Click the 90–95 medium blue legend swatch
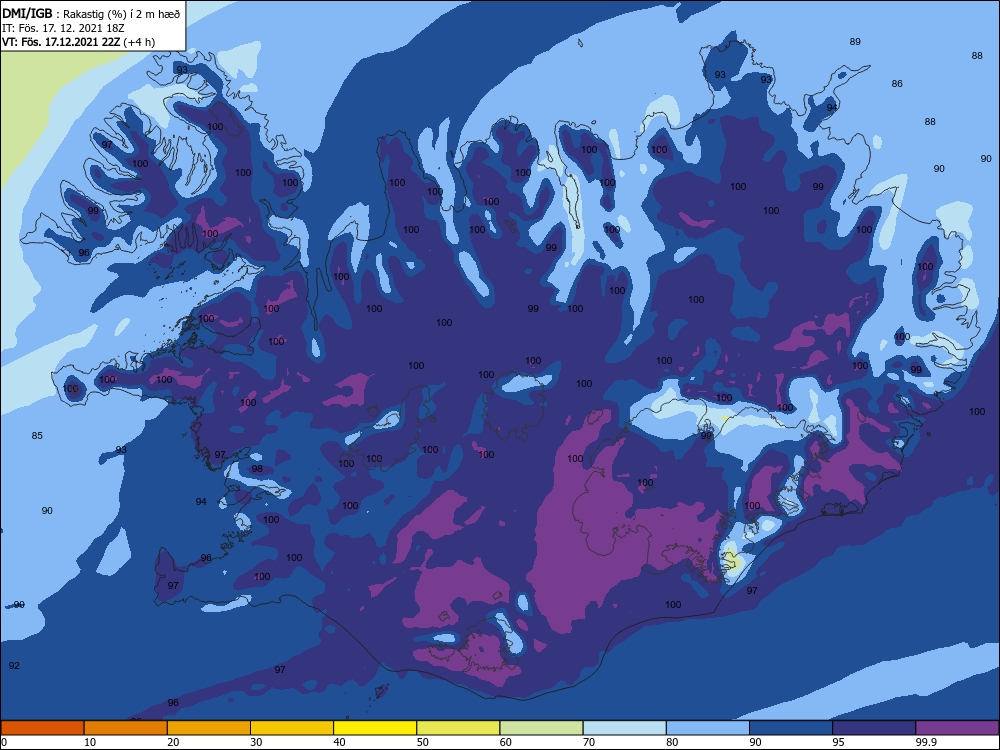The width and height of the screenshot is (1000, 750). (791, 728)
